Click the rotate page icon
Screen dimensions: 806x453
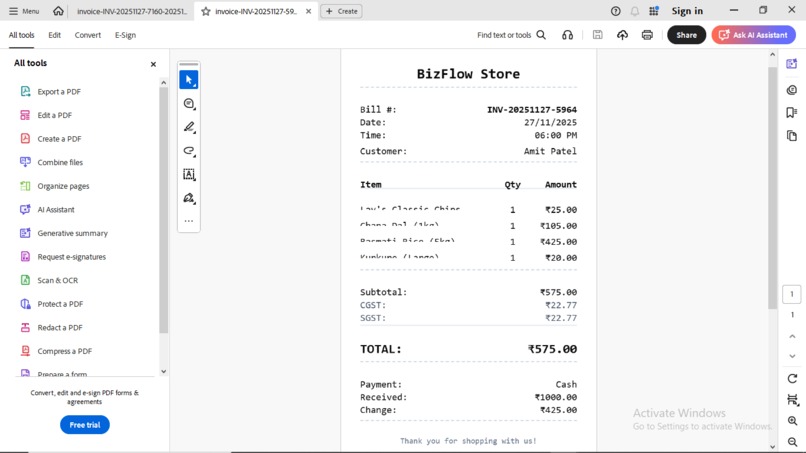(x=792, y=378)
